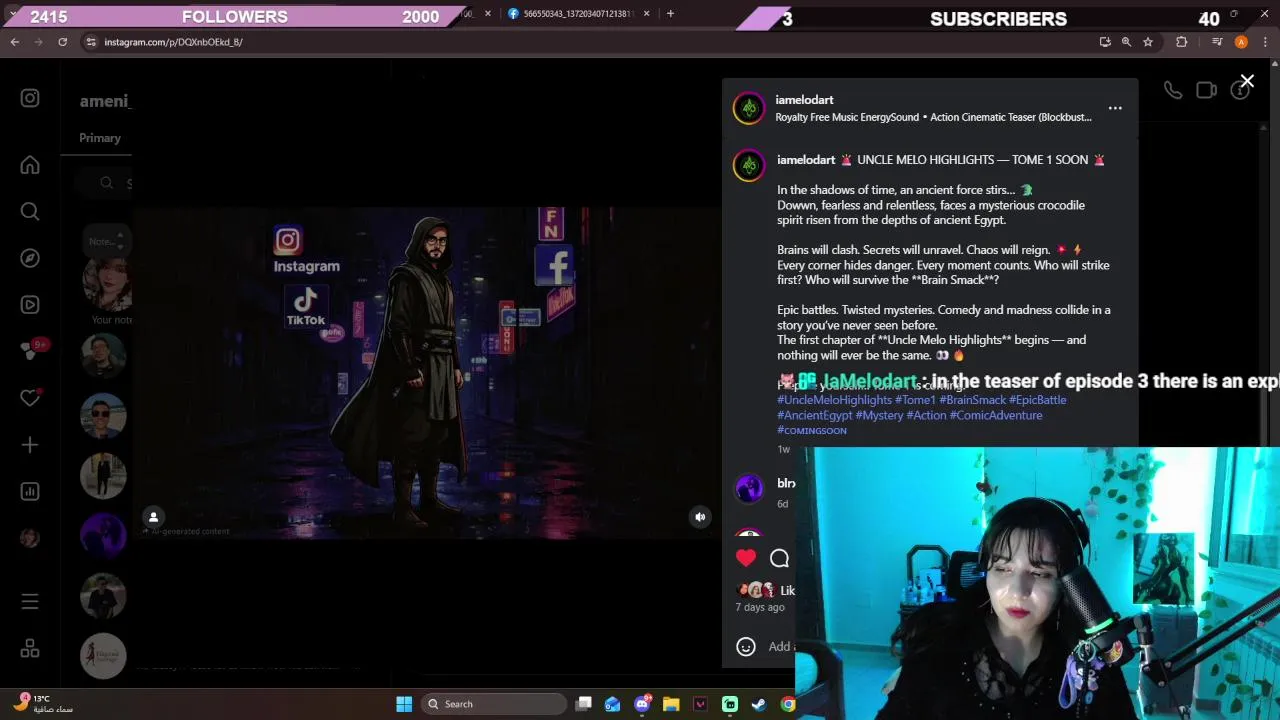Open Outlook mail icon on taskbar

click(x=613, y=704)
